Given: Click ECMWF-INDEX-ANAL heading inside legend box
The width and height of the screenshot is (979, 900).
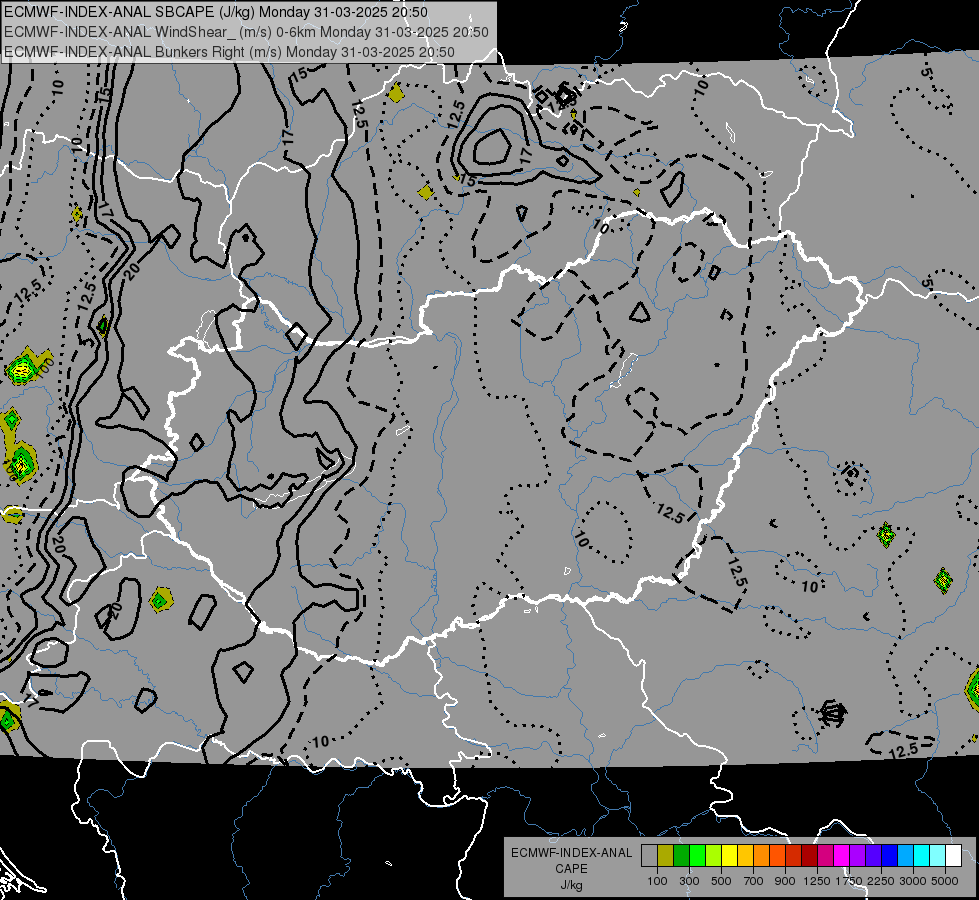Looking at the screenshot, I should click(x=572, y=853).
